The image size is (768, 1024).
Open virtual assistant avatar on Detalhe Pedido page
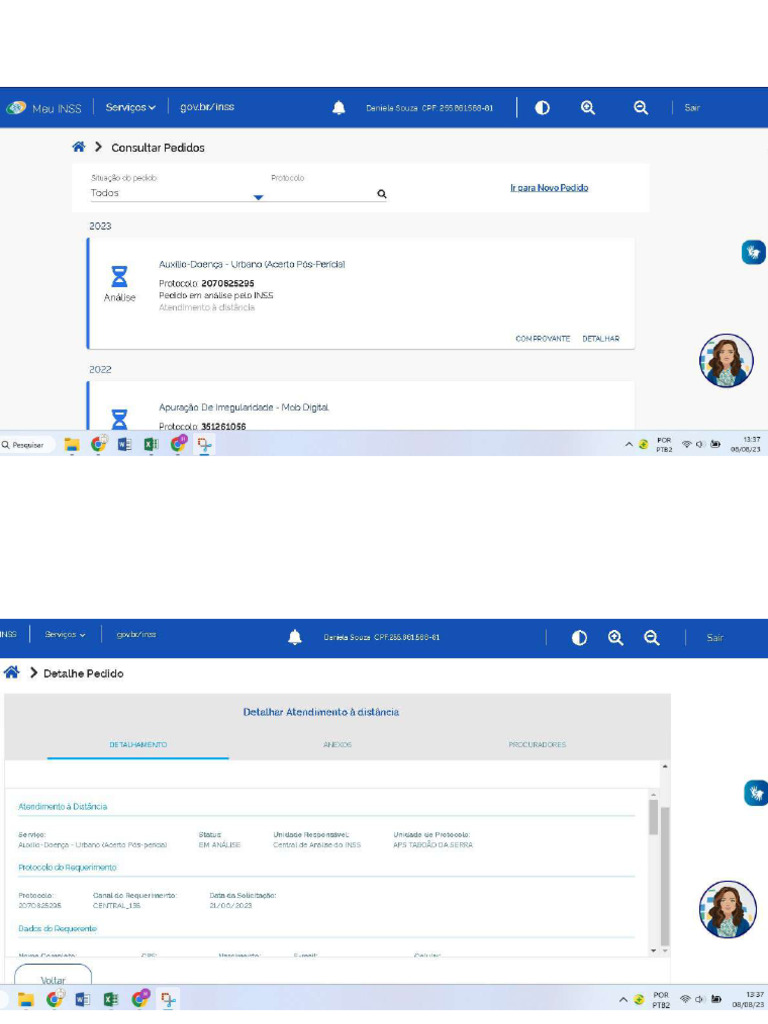click(x=728, y=909)
